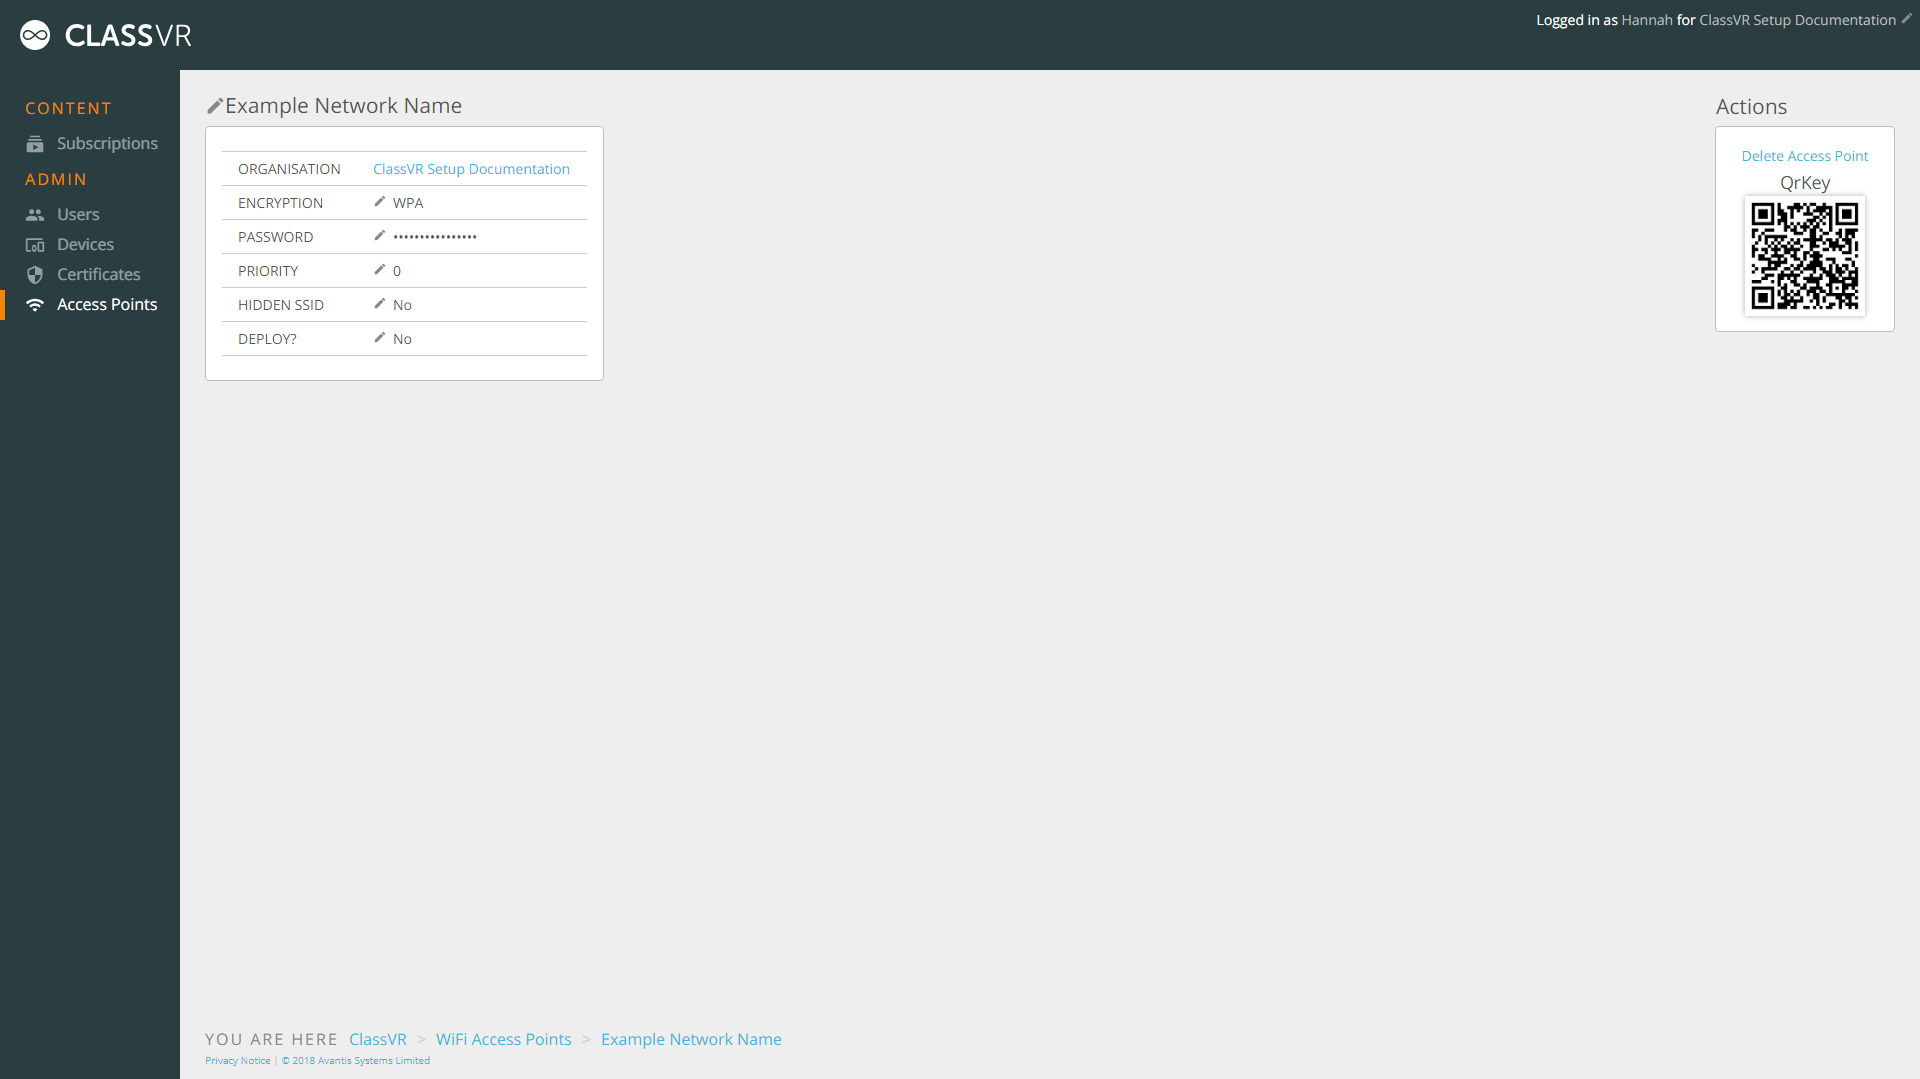Go to WiFi Access Points breadcrumb
Viewport: 1920px width, 1079px height.
click(x=504, y=1040)
